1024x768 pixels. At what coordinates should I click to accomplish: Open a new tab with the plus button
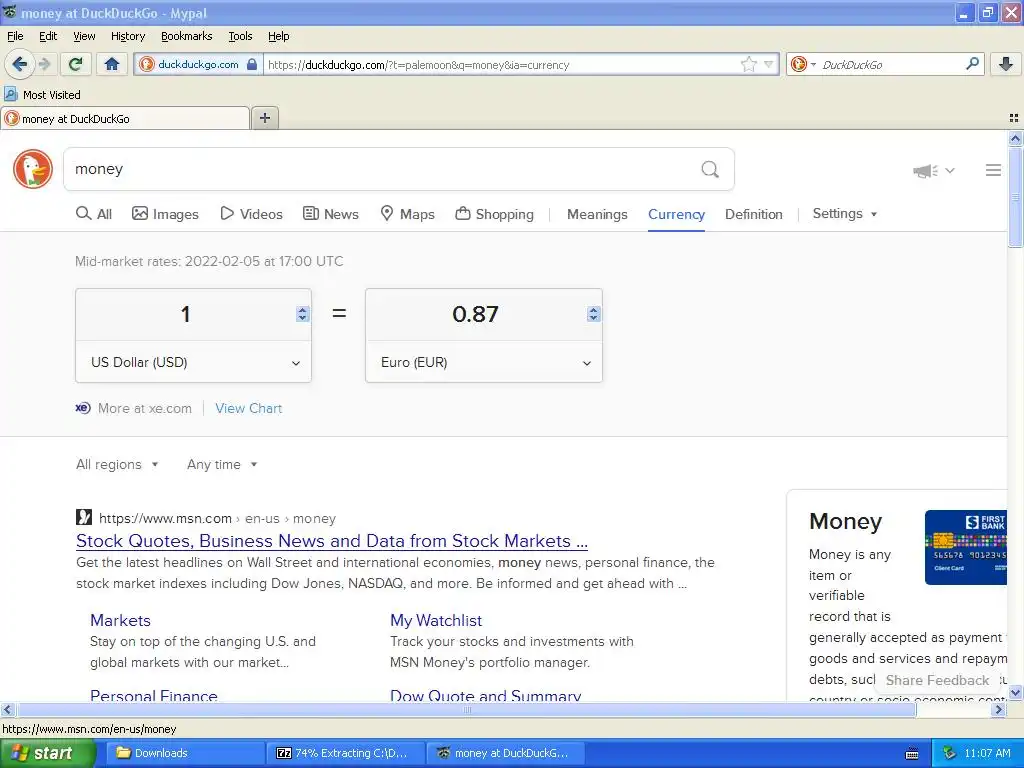point(264,118)
